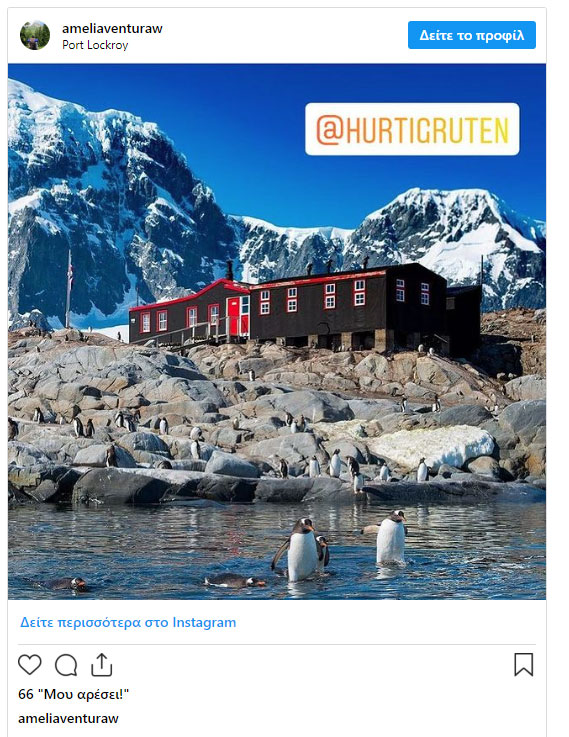Click the large front penguin standing in water
Screen dimensions: 569x737
[x=299, y=549]
